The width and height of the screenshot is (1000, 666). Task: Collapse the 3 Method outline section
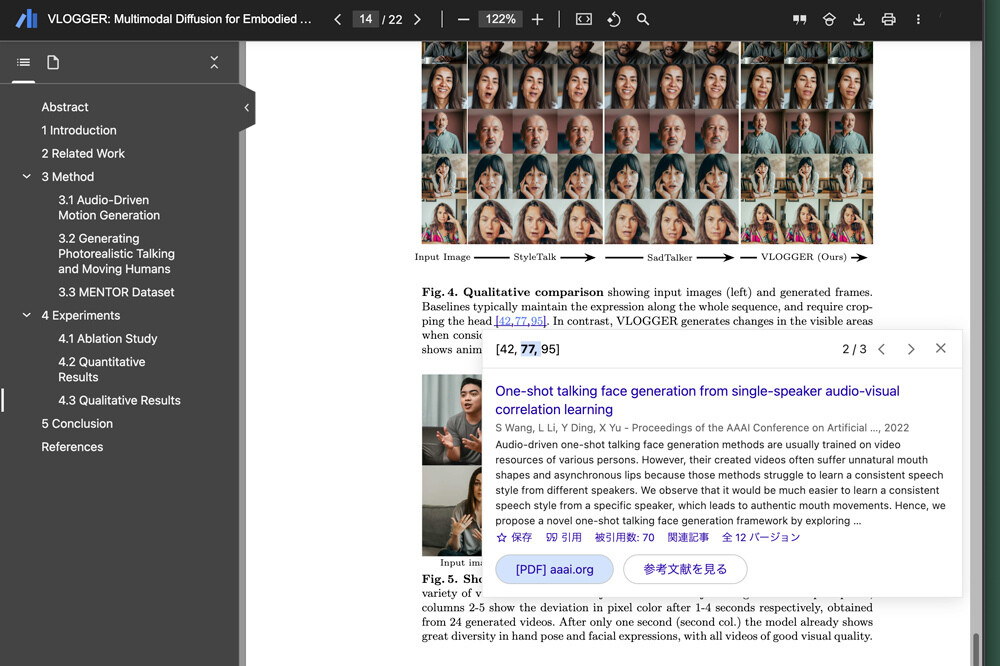(x=27, y=177)
